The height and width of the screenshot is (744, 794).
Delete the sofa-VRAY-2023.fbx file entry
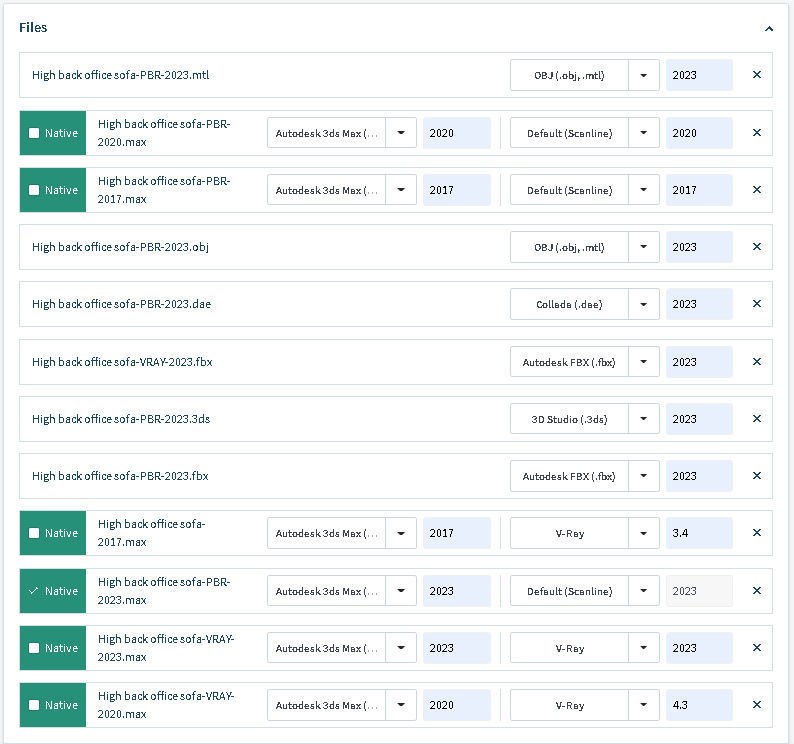tap(756, 362)
